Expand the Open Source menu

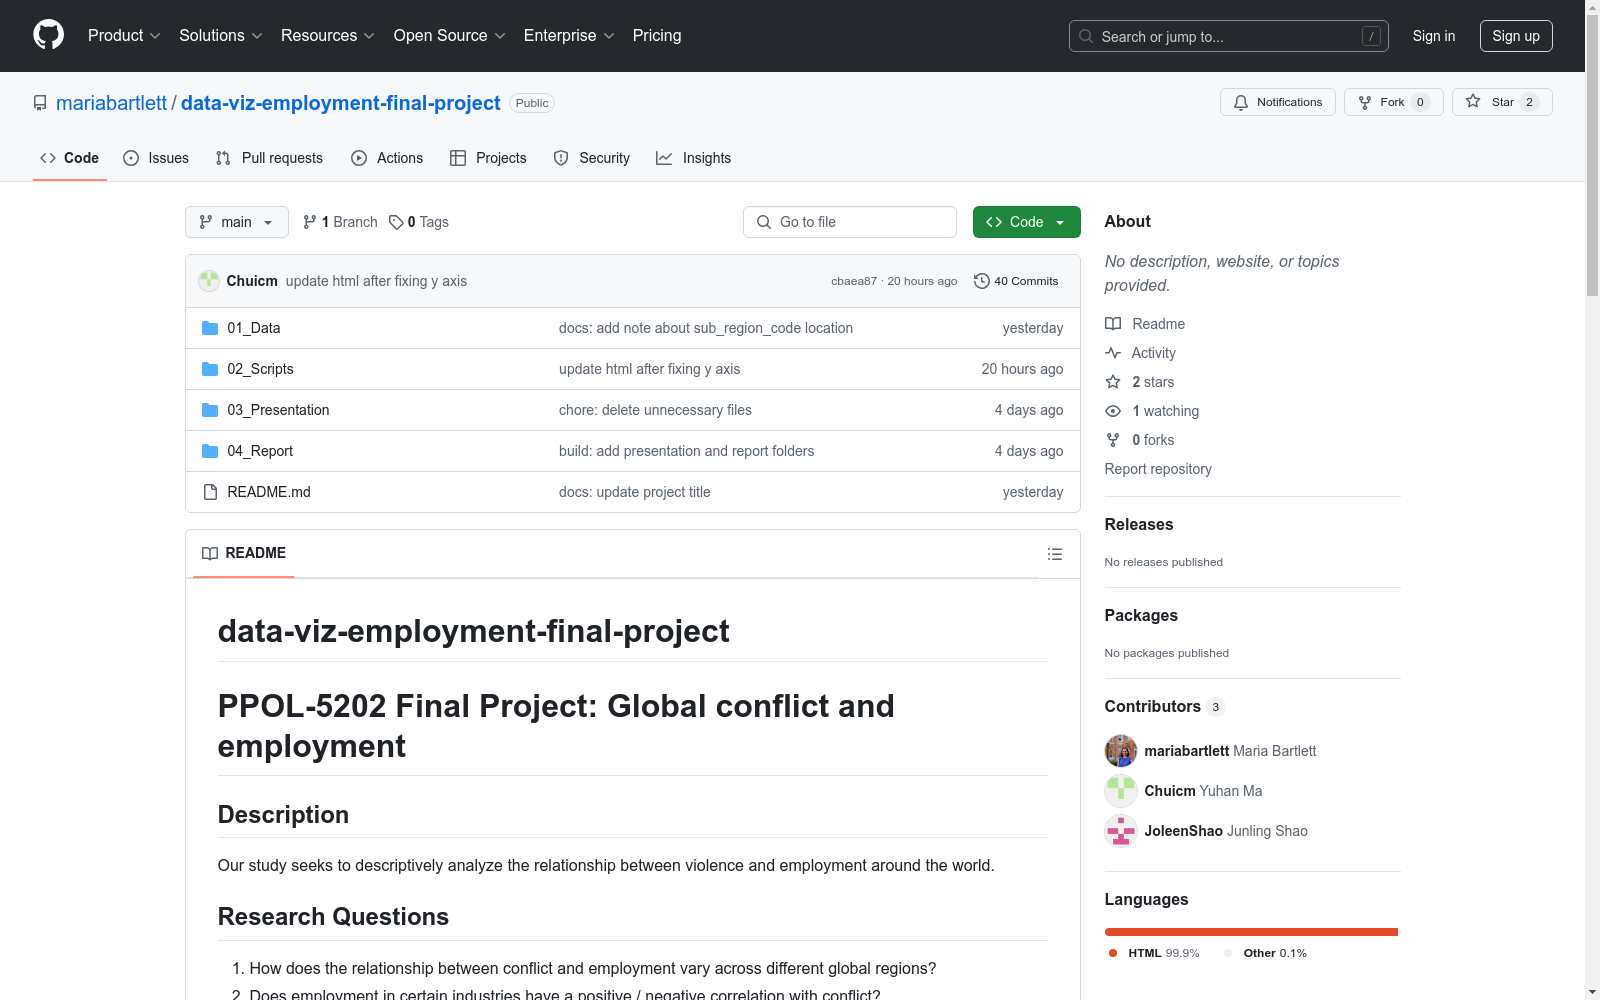(450, 35)
